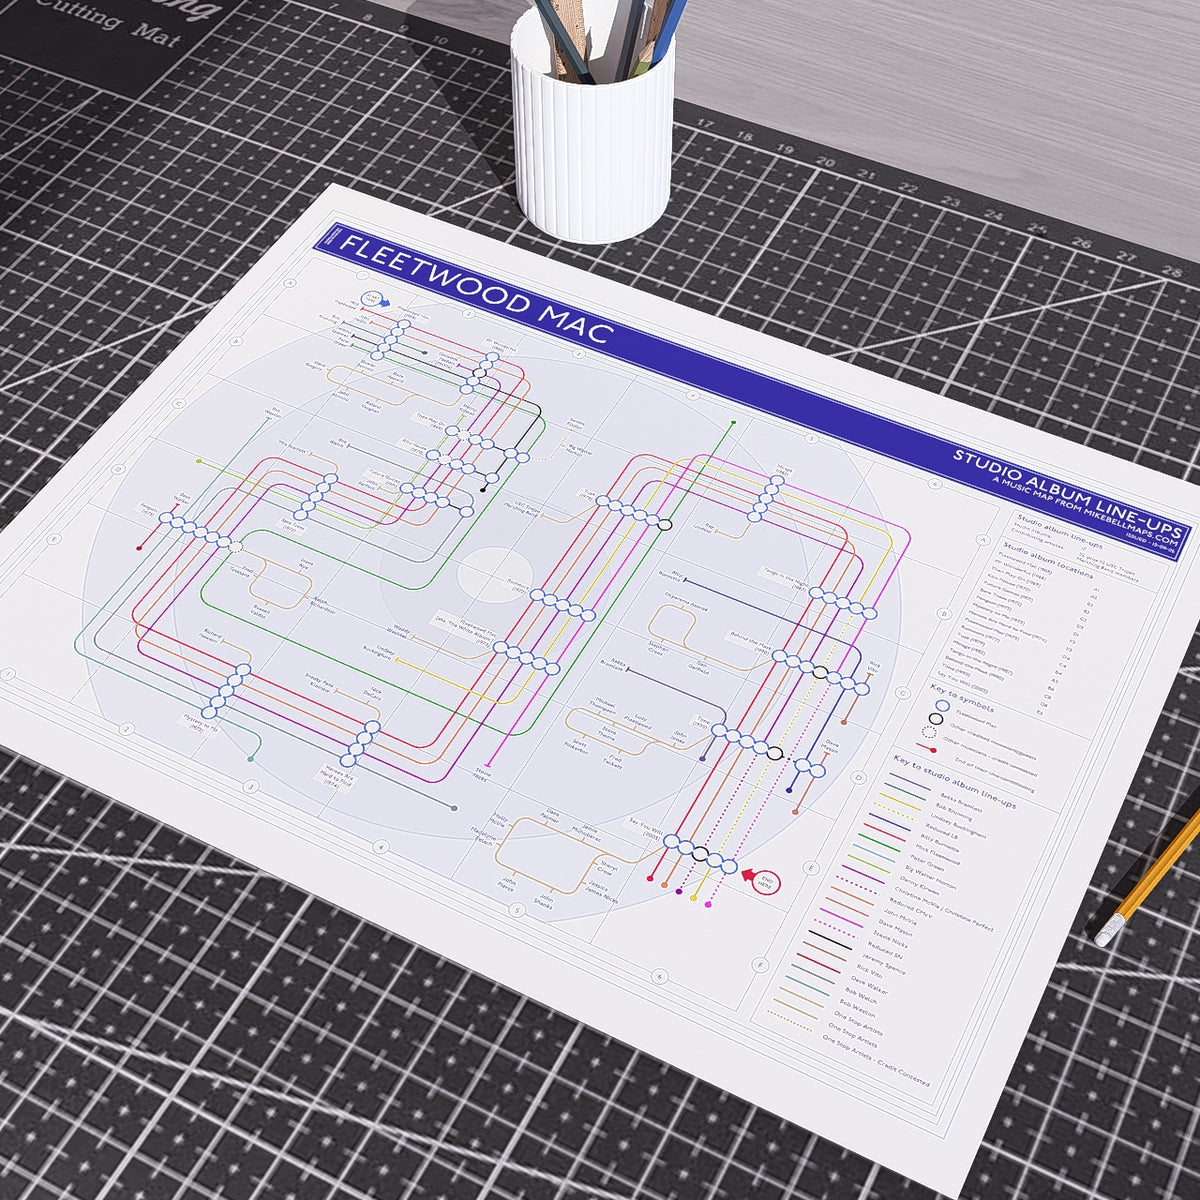Click the black circle symbol in the key
The height and width of the screenshot is (1200, 1200).
[x=936, y=719]
